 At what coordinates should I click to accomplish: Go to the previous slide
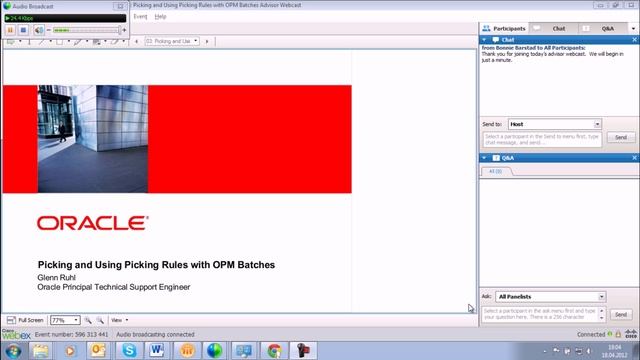tap(137, 41)
